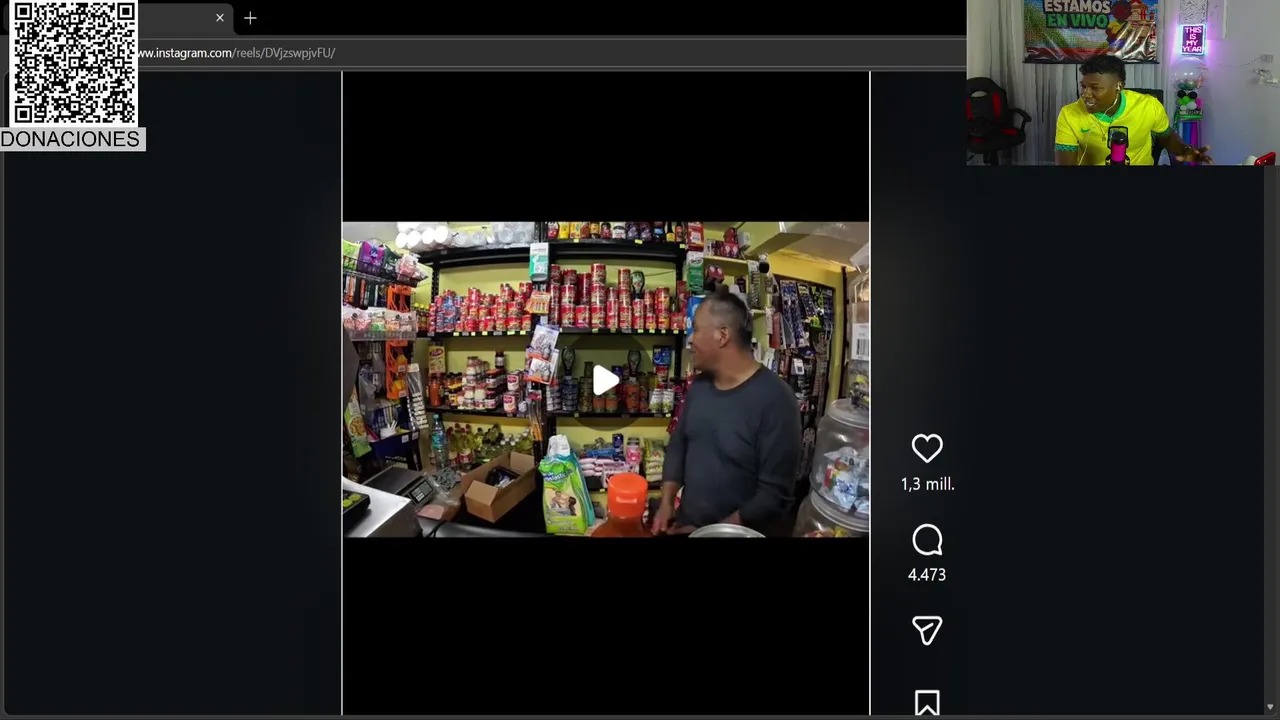Viewport: 1280px width, 720px height.
Task: Click the instagram.com address bar URL
Action: click(x=237, y=53)
